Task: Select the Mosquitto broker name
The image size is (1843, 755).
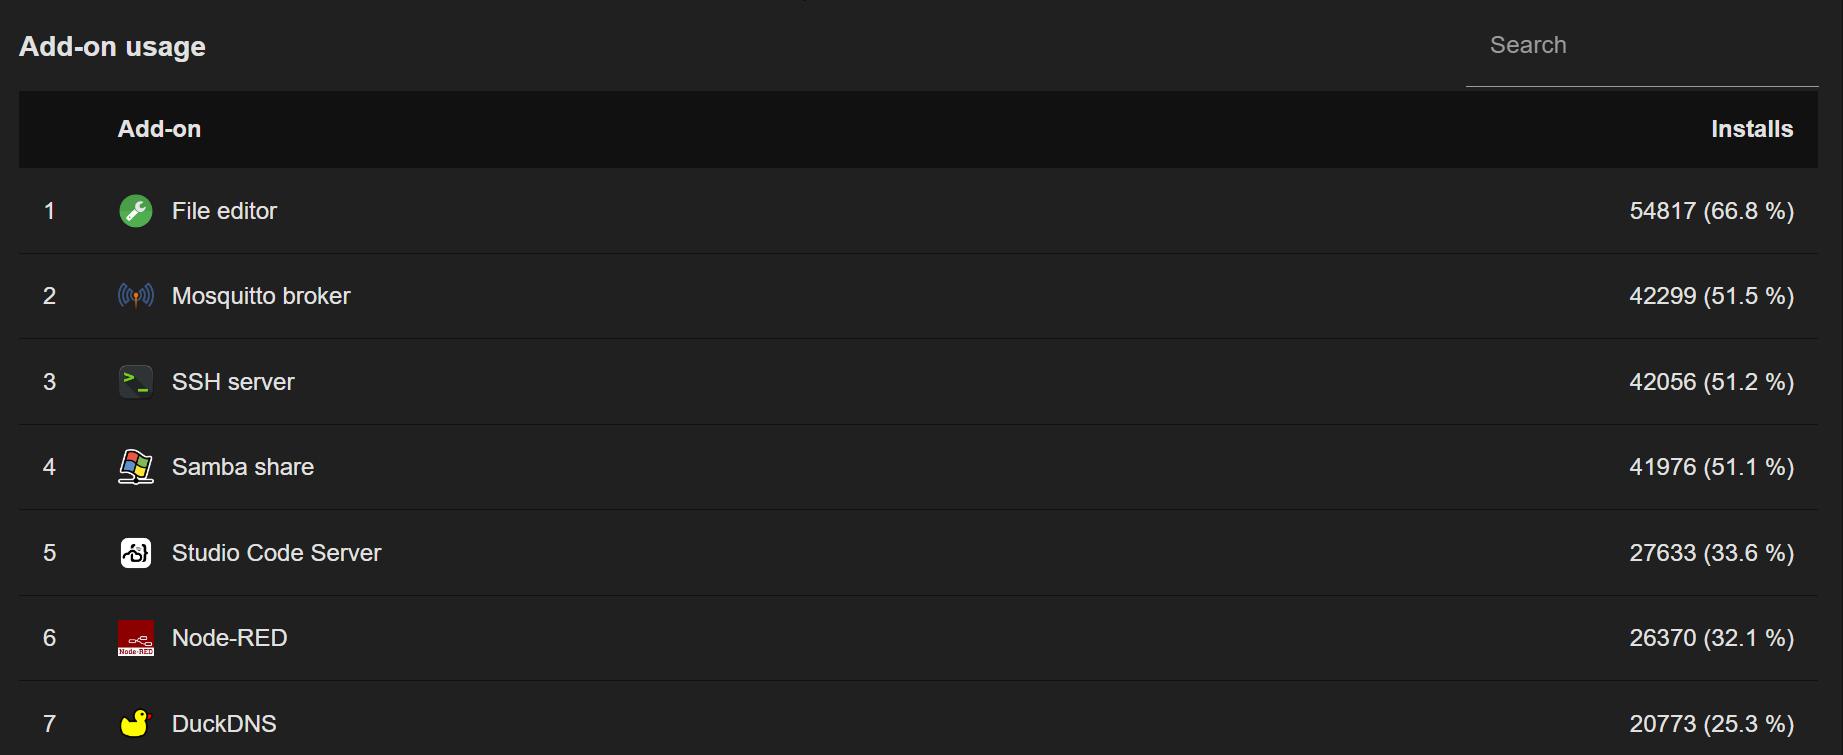Action: click(261, 296)
